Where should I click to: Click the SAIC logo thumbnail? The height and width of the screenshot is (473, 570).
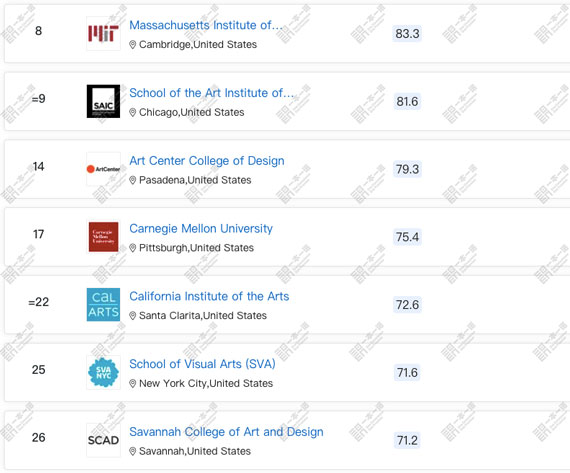(103, 101)
